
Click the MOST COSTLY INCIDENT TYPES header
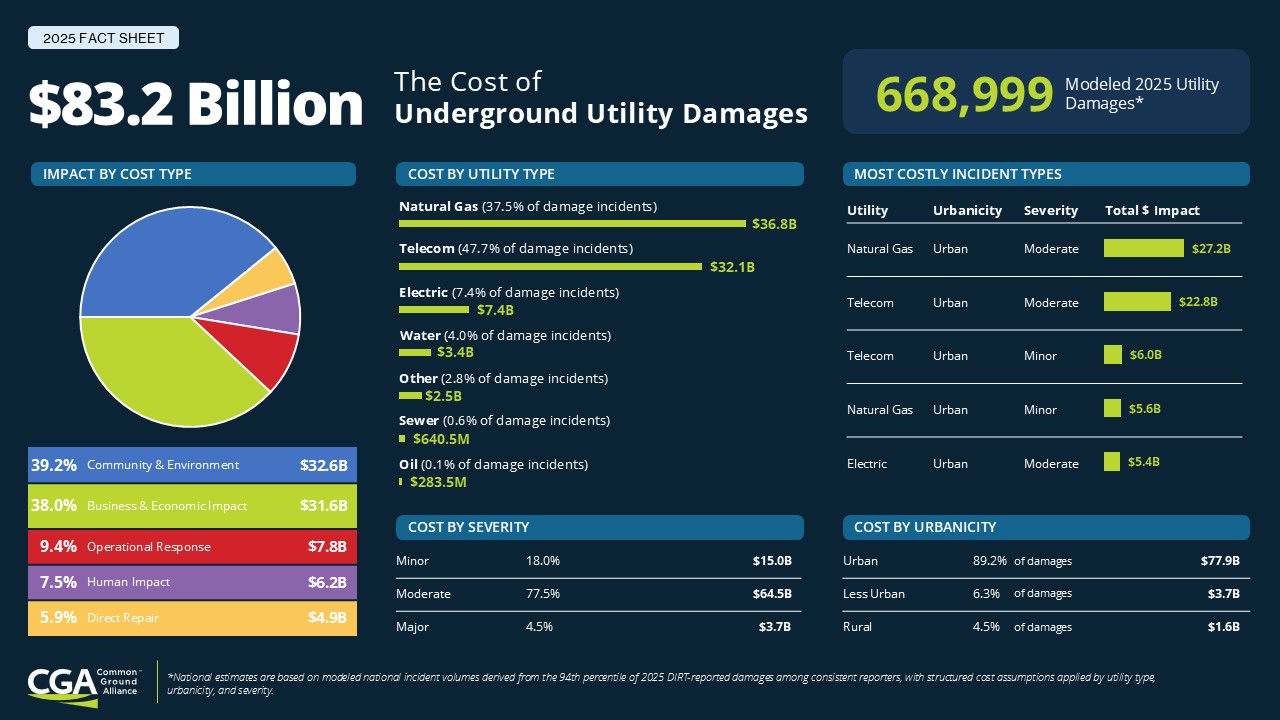[x=1046, y=174]
